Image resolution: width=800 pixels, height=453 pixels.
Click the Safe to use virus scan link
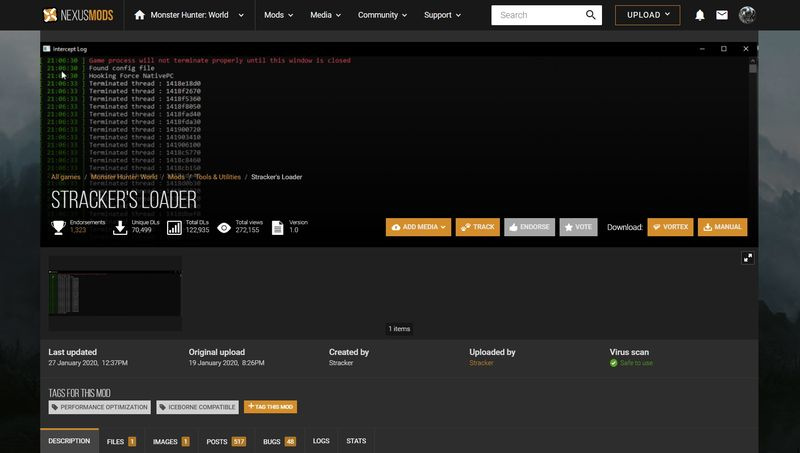point(636,363)
